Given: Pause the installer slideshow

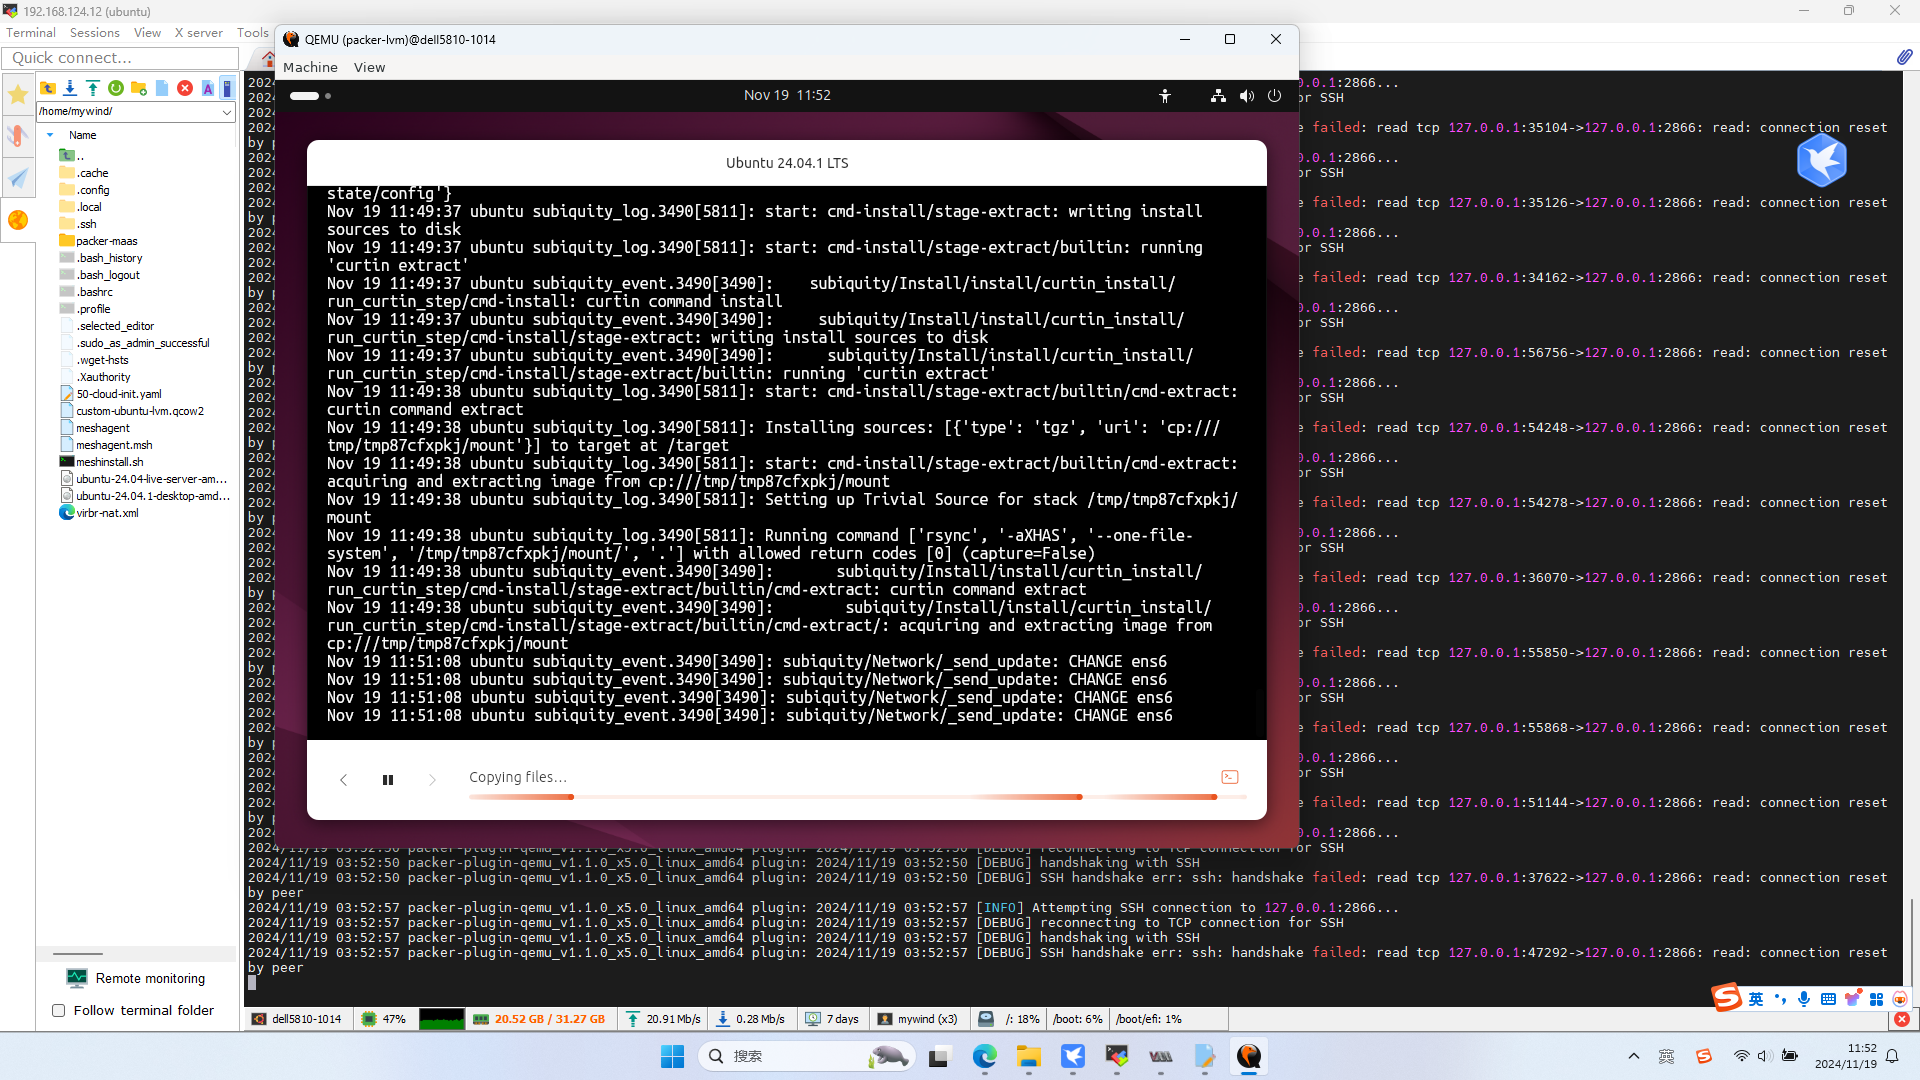Looking at the screenshot, I should 388,780.
